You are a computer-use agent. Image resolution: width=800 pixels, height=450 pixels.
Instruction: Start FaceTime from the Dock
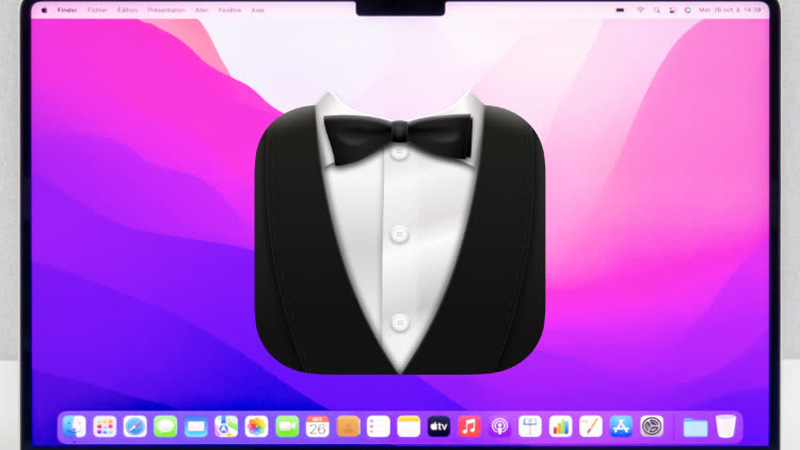tap(287, 427)
